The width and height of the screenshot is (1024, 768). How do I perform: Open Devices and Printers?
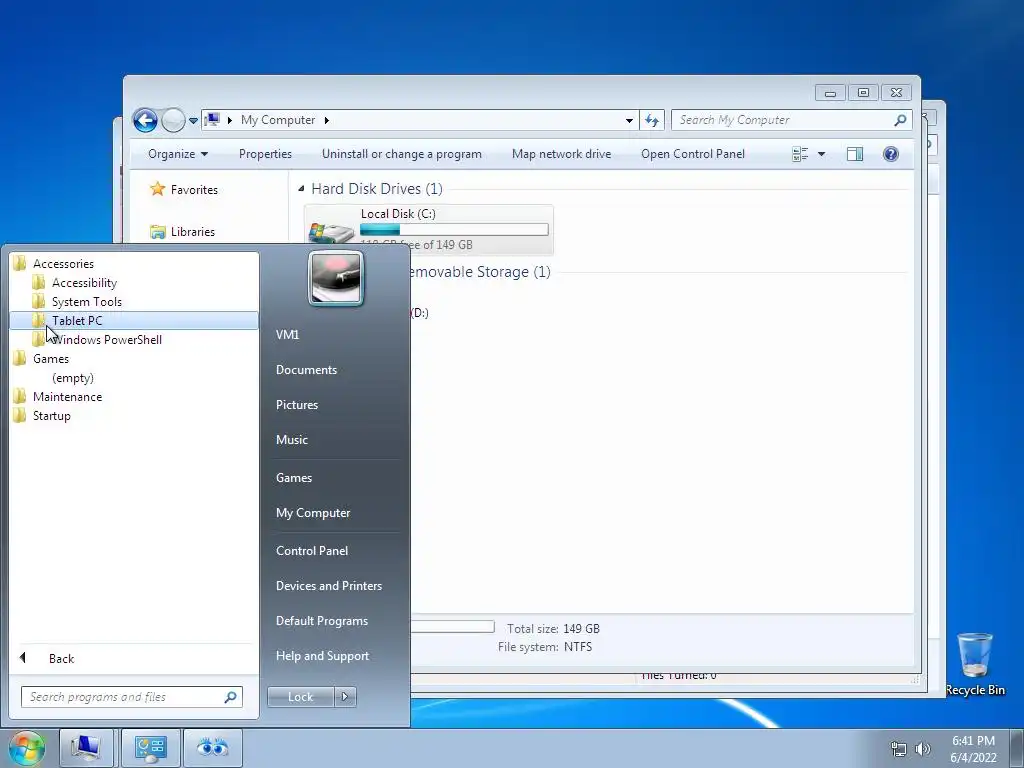coord(328,586)
